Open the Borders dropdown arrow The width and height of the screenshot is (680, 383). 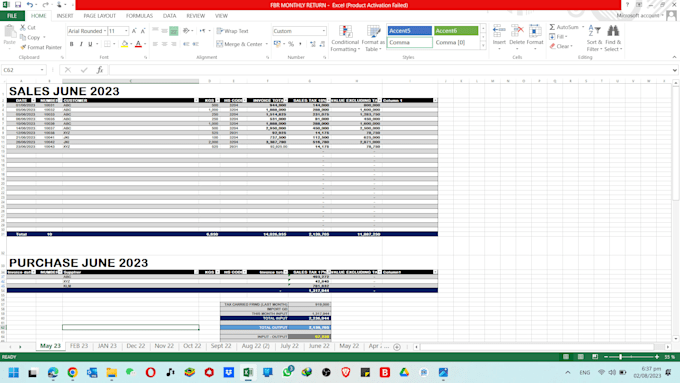coord(114,44)
